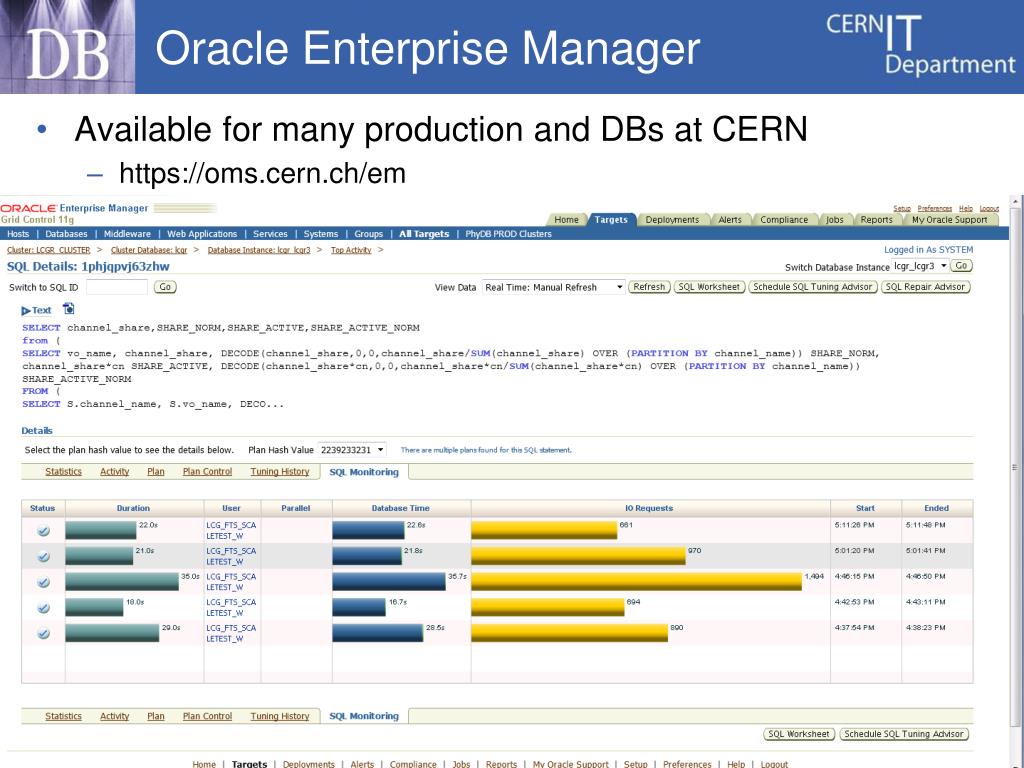Expand the Text disclosure triangle

pos(25,311)
